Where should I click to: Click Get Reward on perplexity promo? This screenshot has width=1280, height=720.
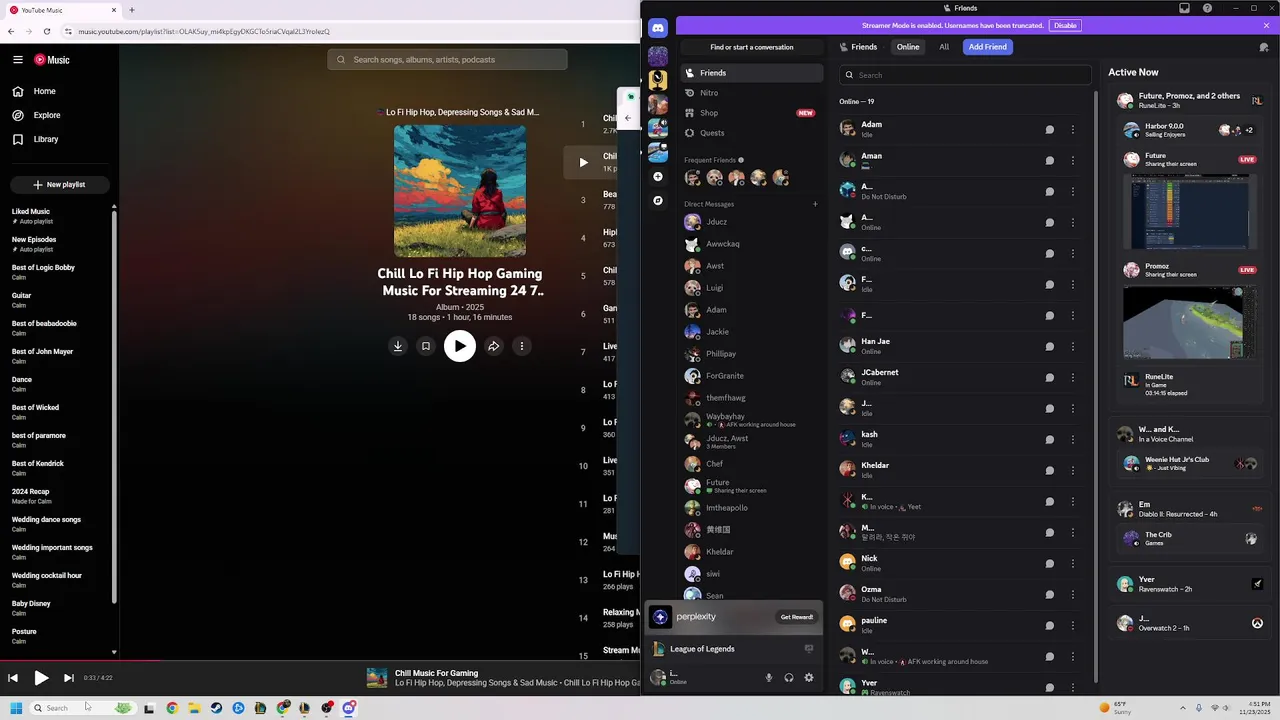(797, 617)
